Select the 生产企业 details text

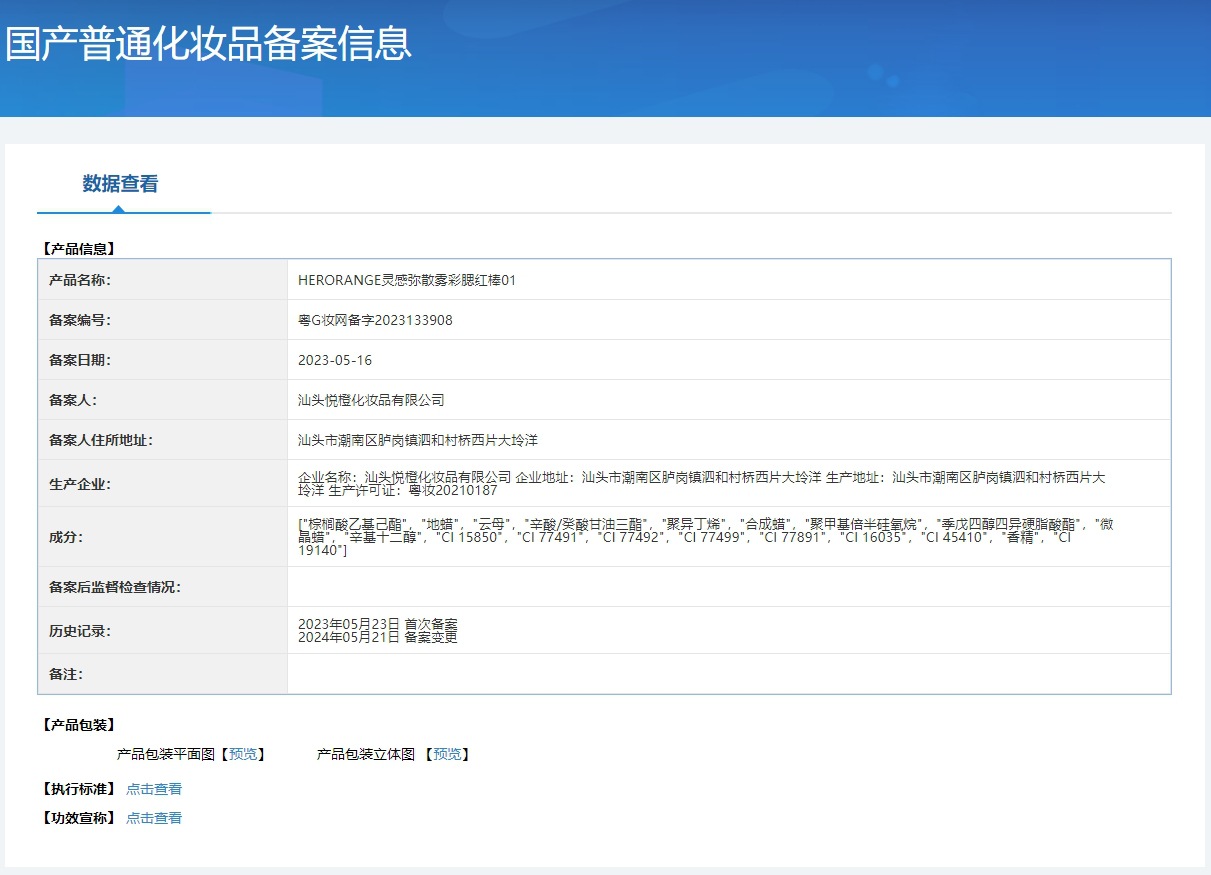[702, 484]
